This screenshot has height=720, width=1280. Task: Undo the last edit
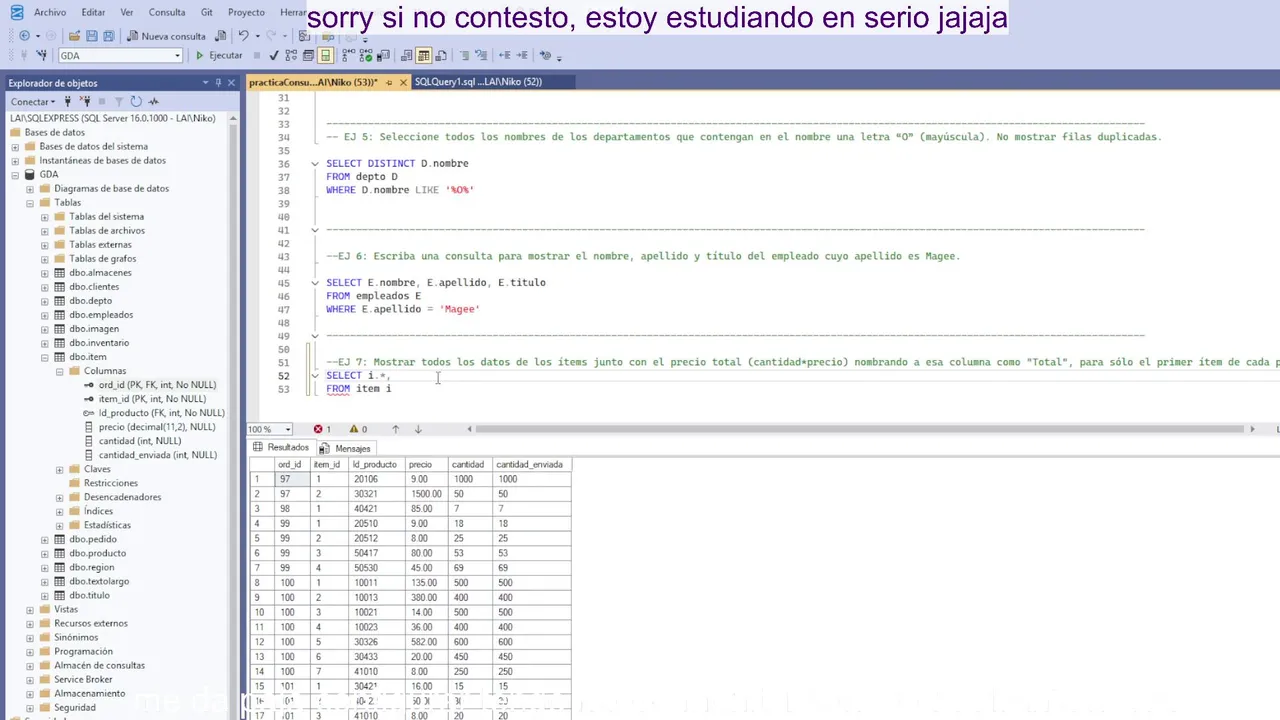243,36
